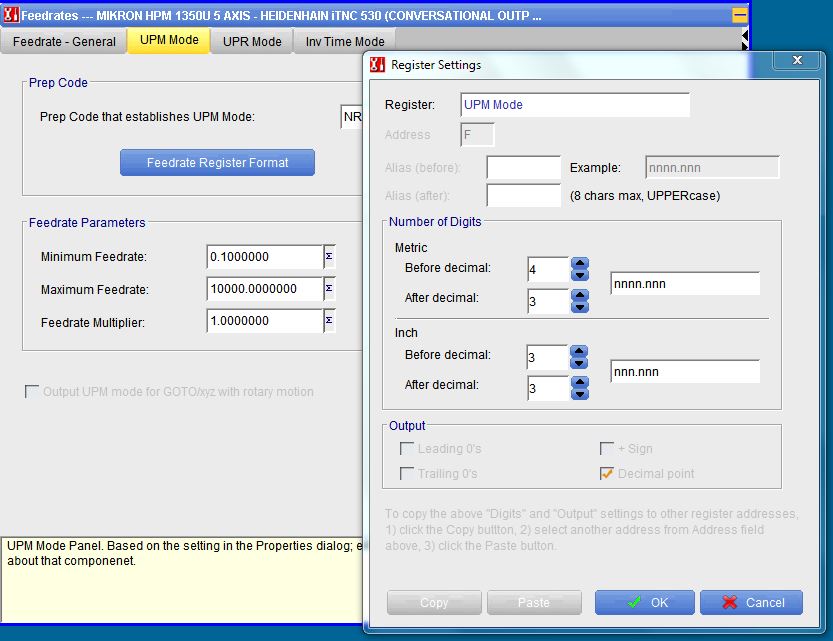Click the Feedrate Multiplier input field

(265, 321)
